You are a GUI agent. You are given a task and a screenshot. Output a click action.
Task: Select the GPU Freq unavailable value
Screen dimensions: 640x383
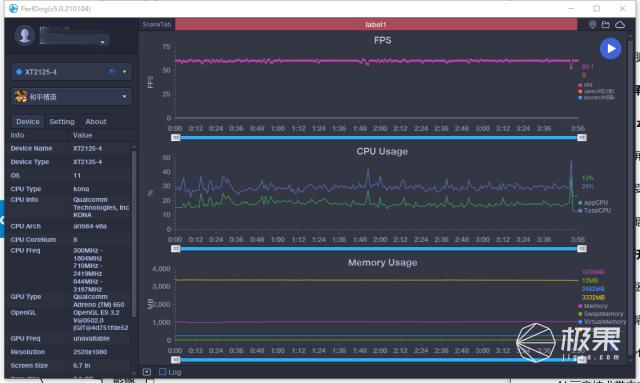pyautogui.click(x=91, y=338)
